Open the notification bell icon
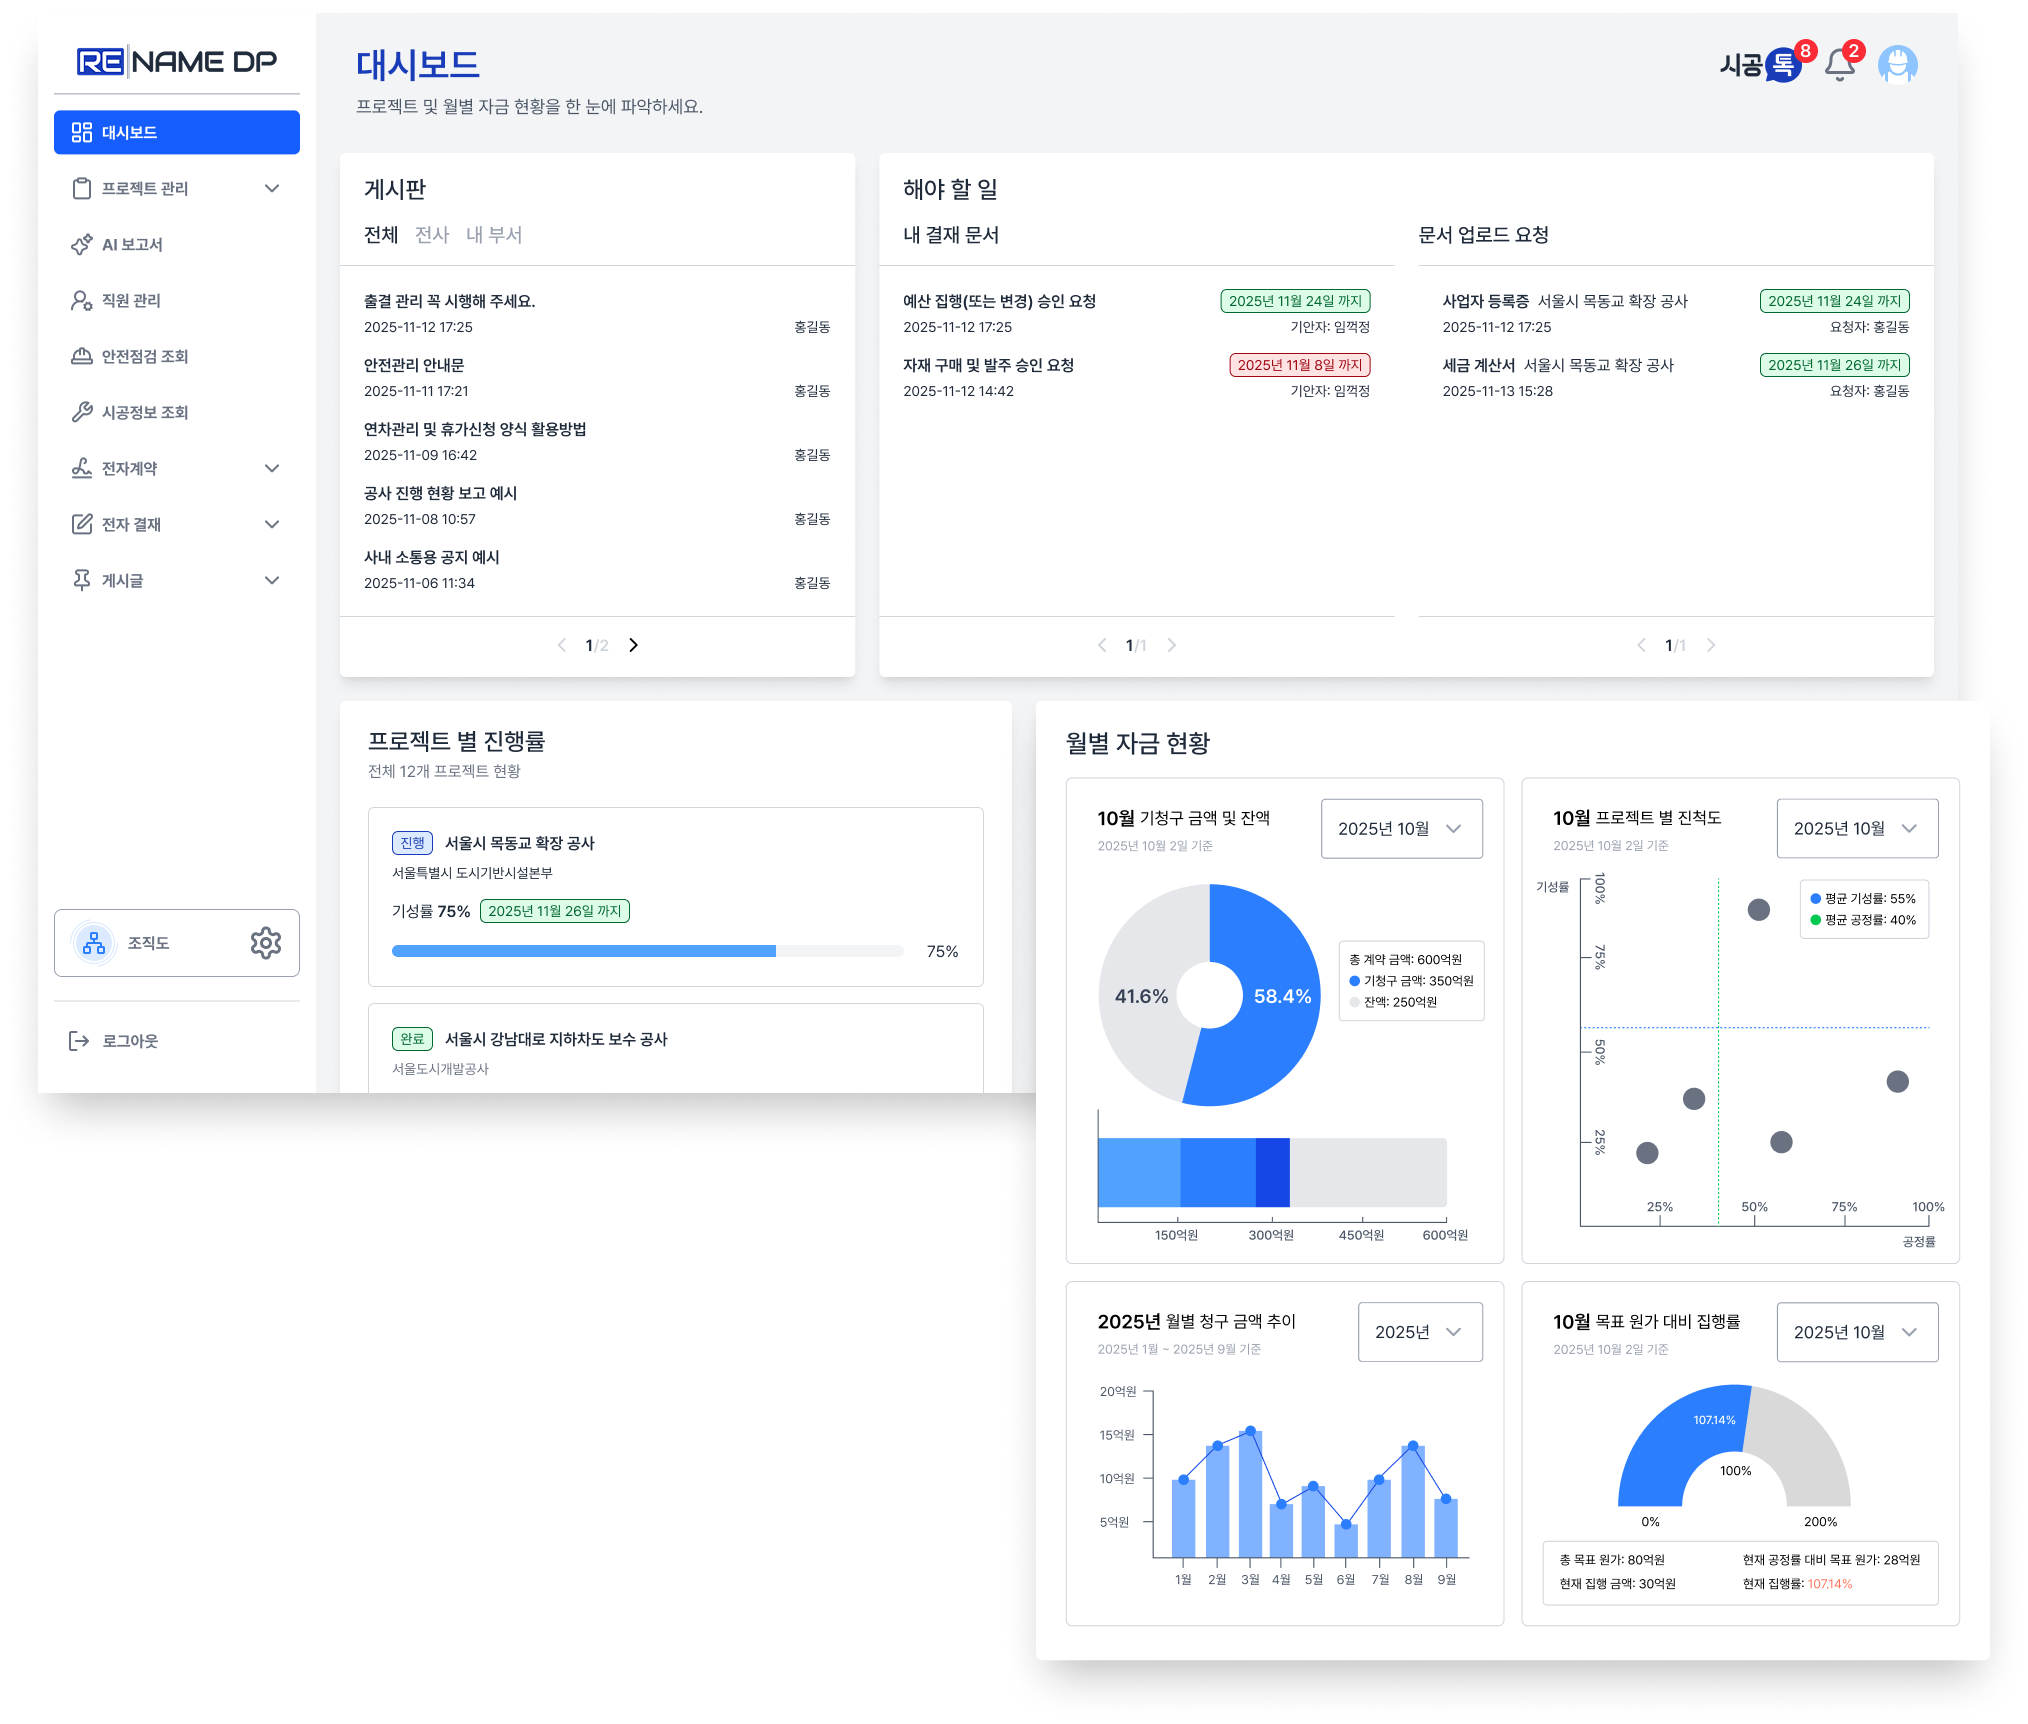Screen dimensions: 2028x1724 point(1839,66)
